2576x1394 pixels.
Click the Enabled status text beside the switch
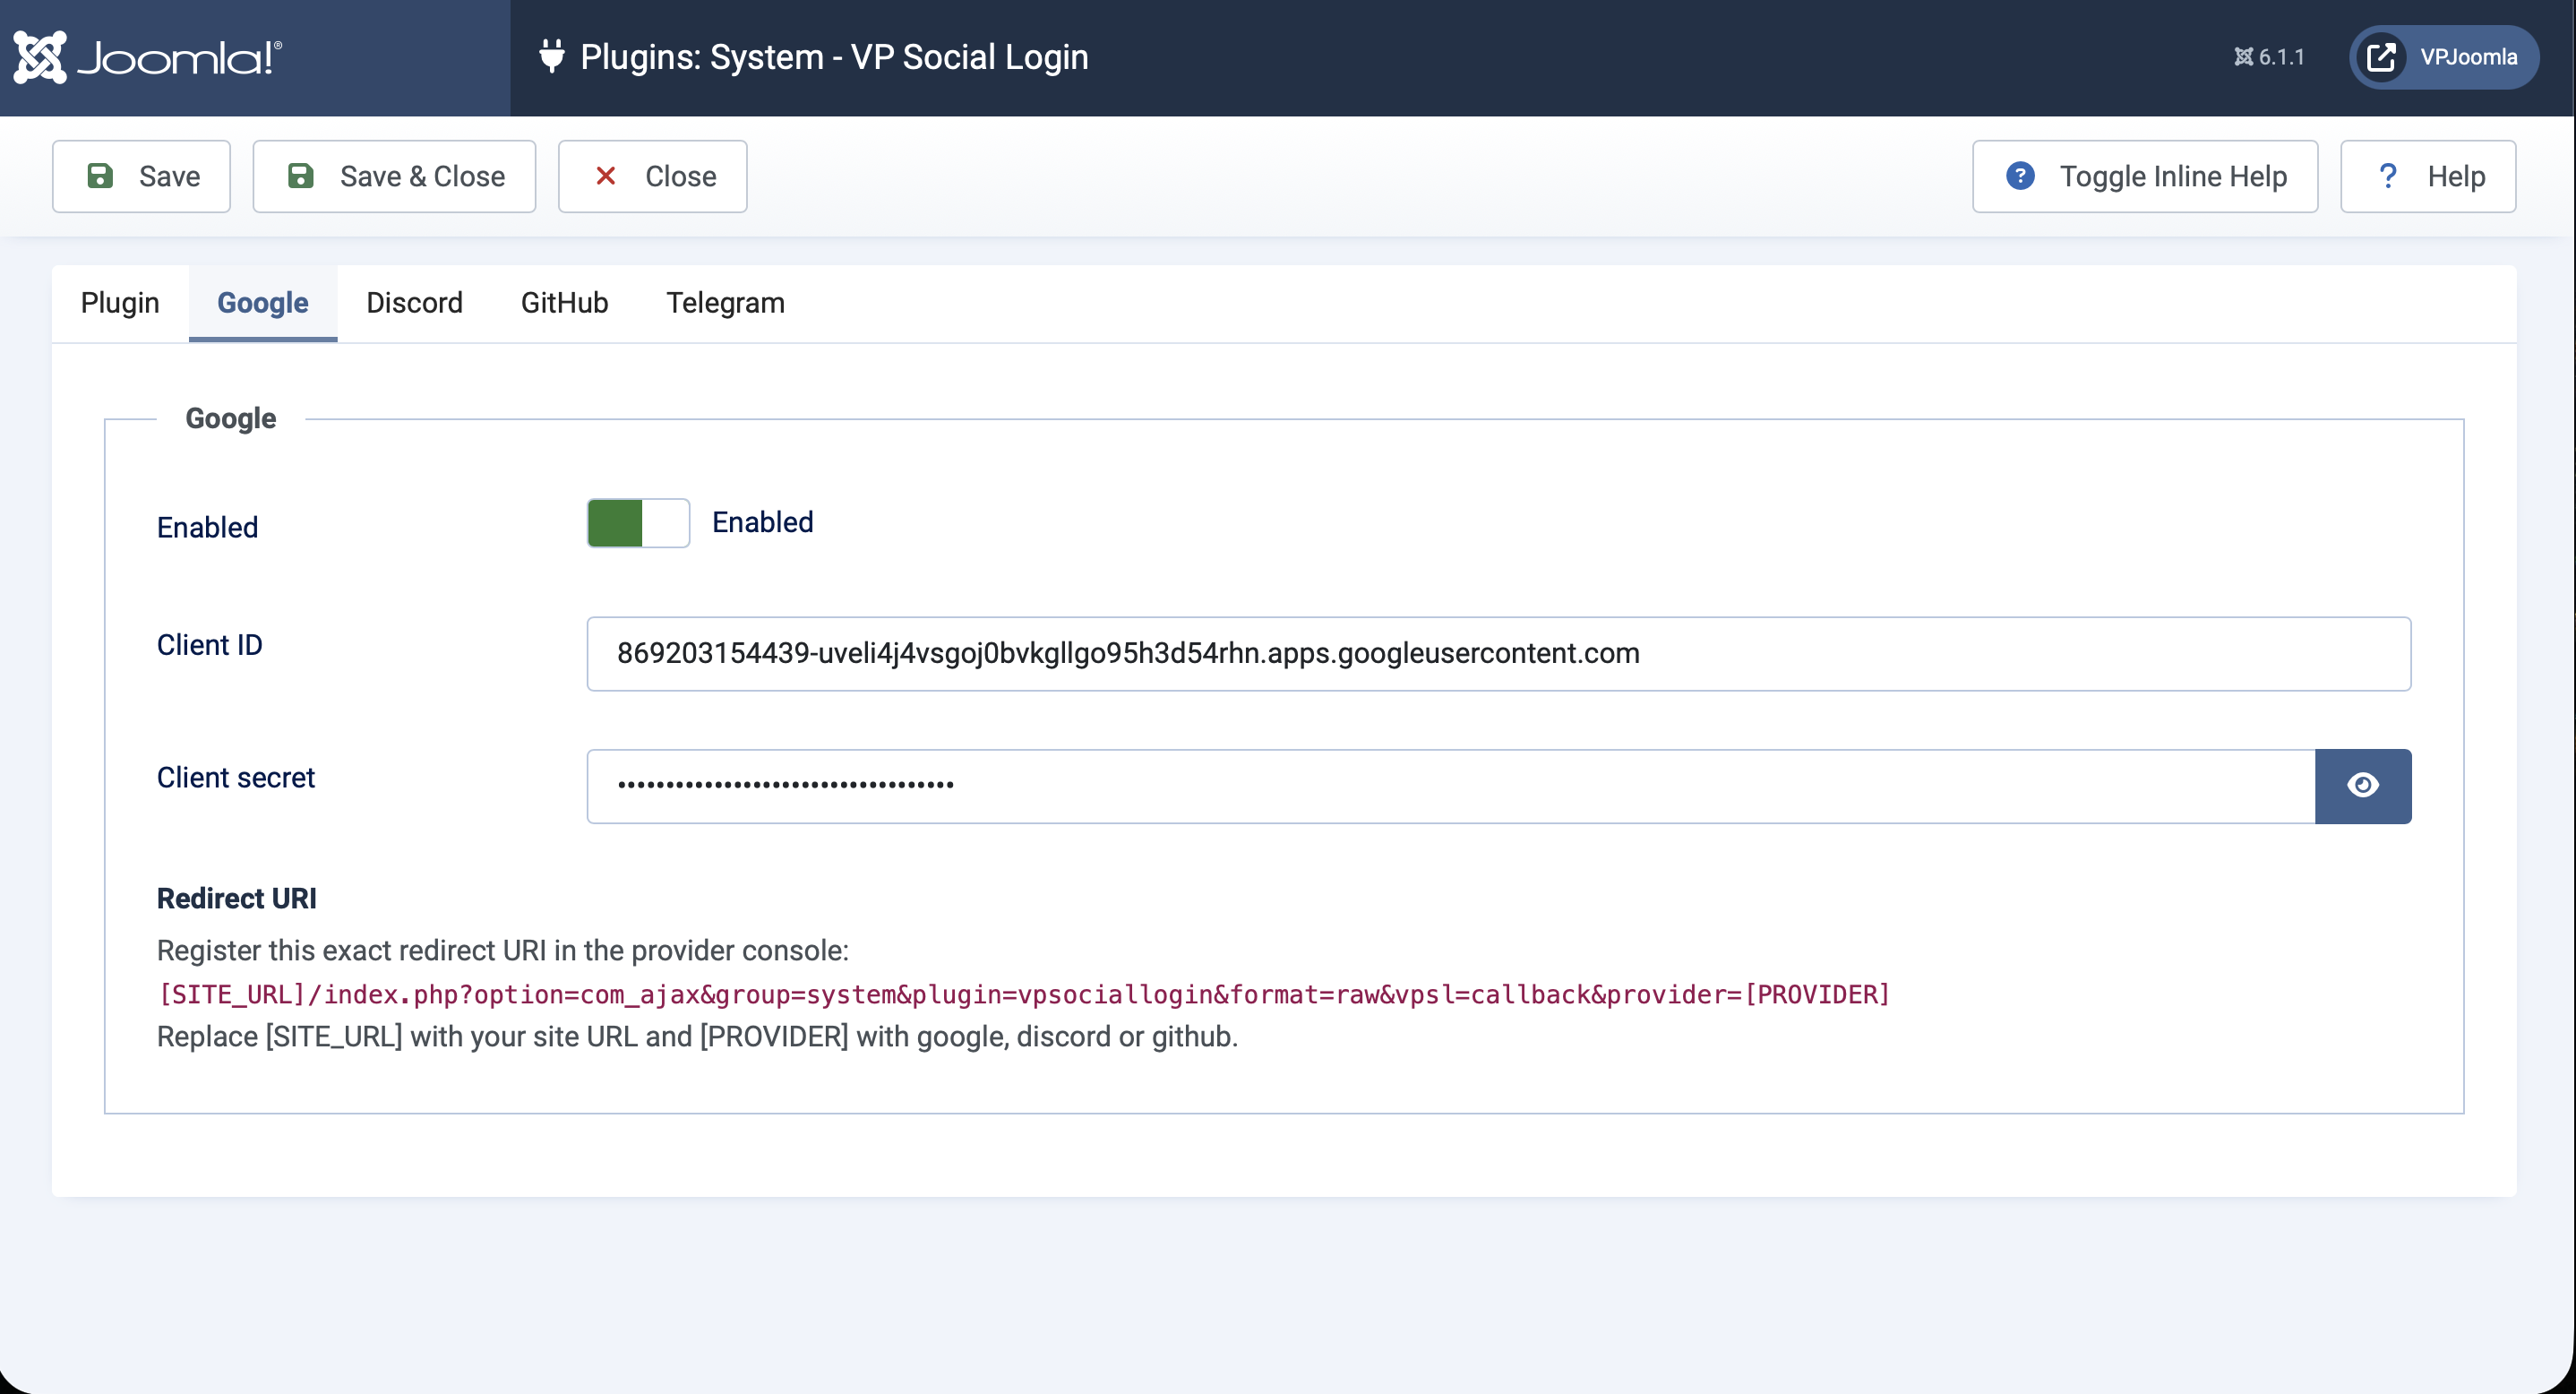coord(762,522)
